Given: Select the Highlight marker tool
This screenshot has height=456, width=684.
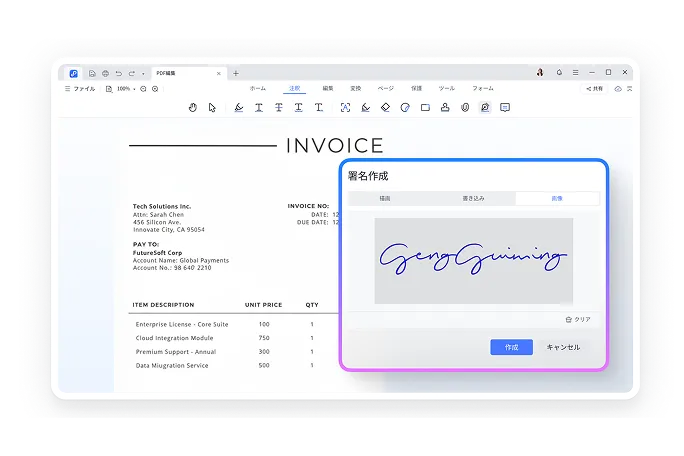Looking at the screenshot, I should pyautogui.click(x=239, y=107).
